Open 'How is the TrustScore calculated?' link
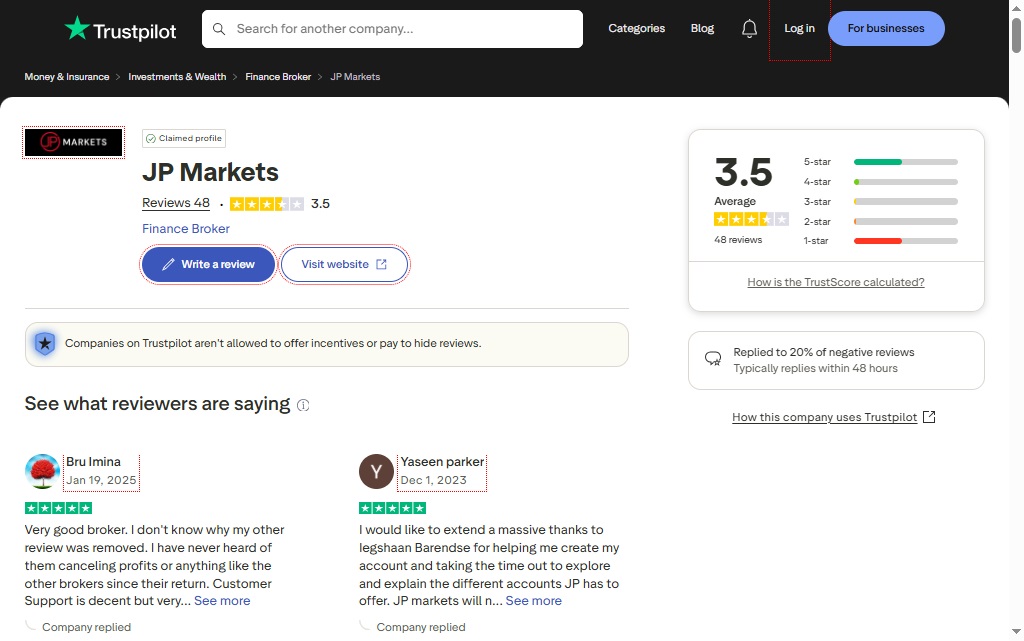Screen dimensions: 1024x641 (836, 282)
